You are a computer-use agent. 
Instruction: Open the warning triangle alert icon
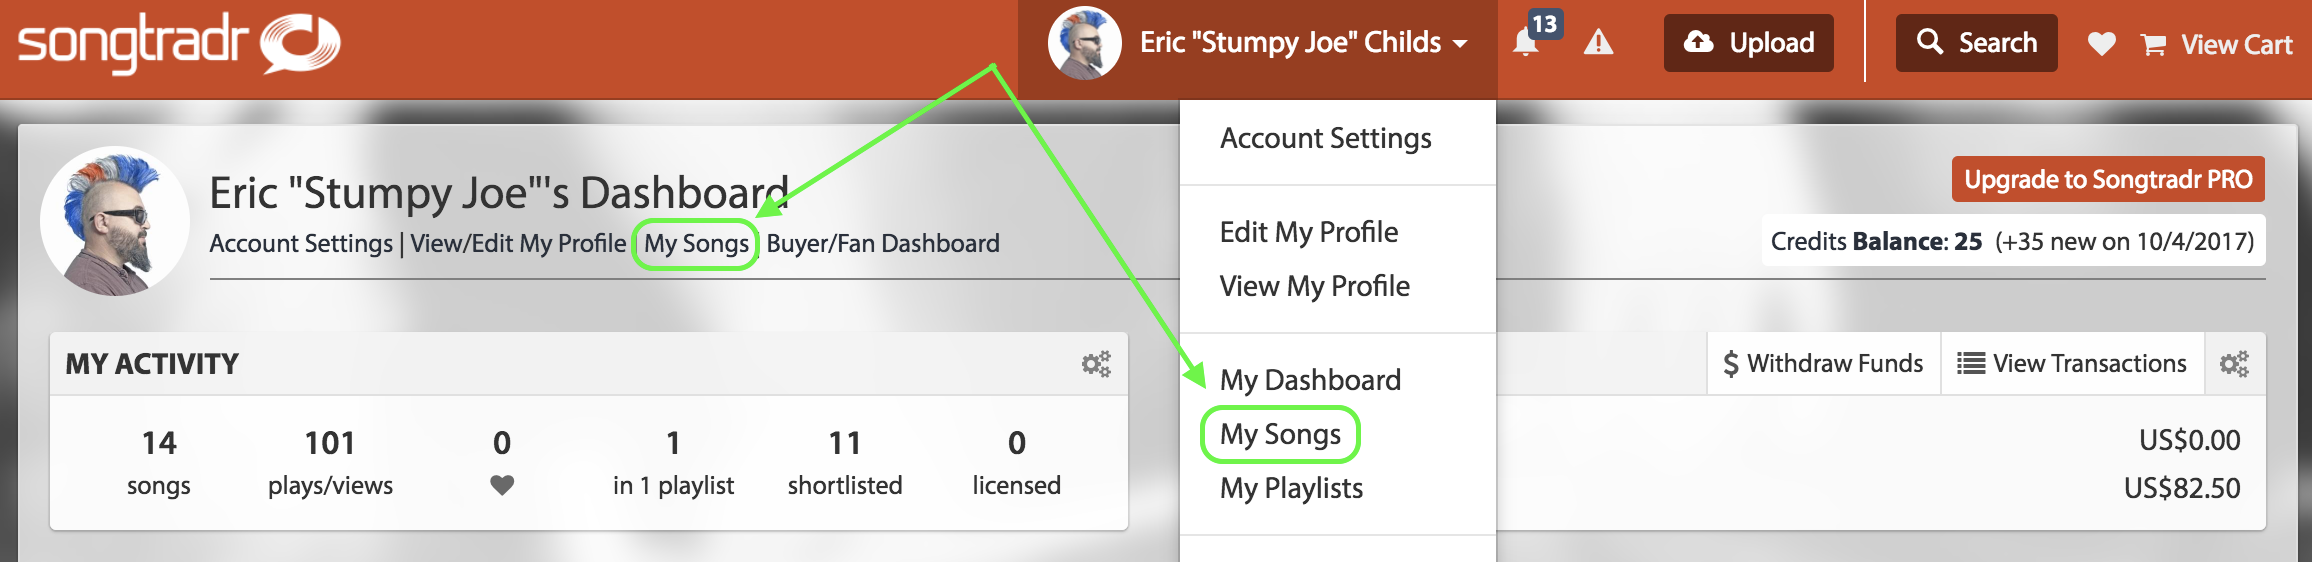point(1599,42)
